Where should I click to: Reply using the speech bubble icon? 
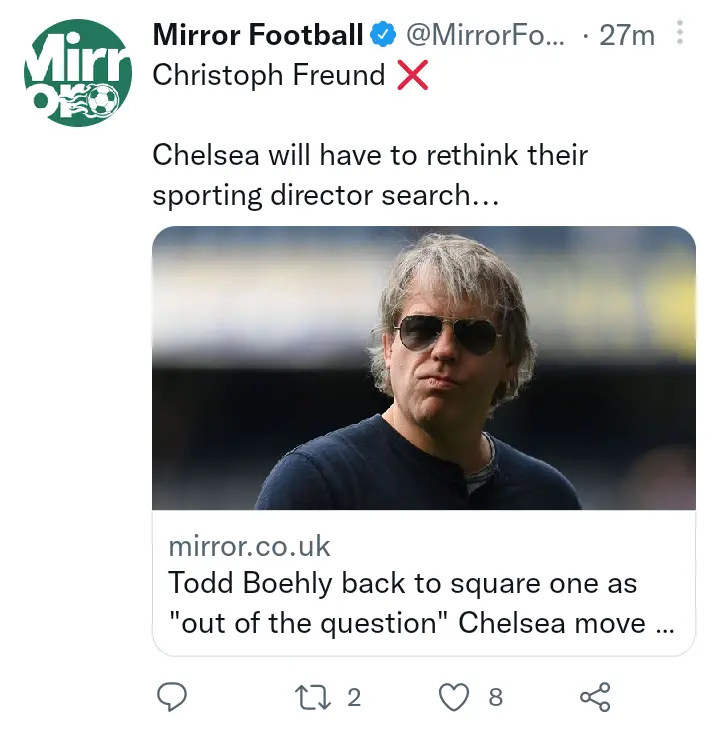click(172, 697)
